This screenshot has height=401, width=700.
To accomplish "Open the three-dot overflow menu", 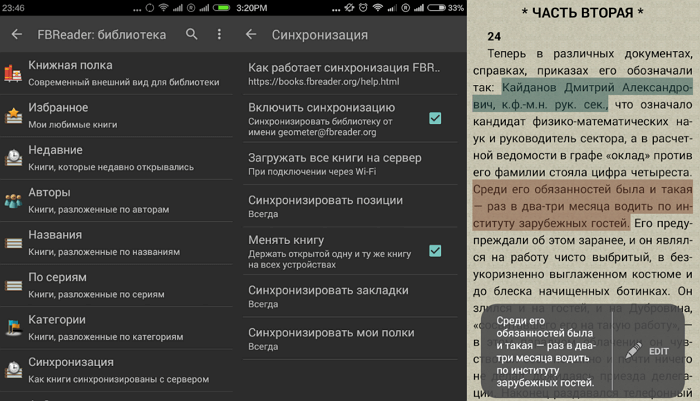I will coord(220,35).
